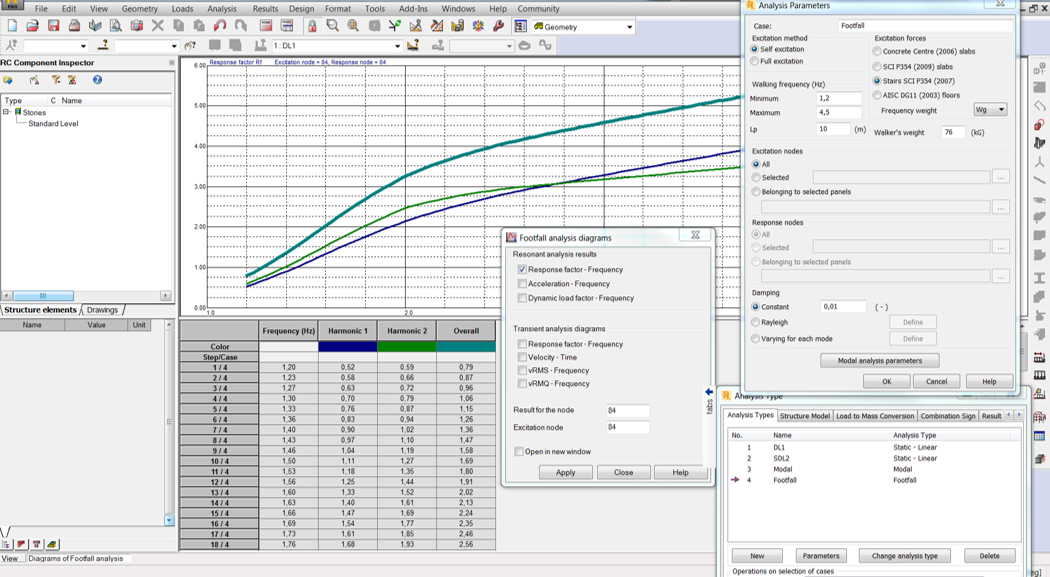Click the Save file toolbar icon
This screenshot has height=577, width=1050.
54,26
